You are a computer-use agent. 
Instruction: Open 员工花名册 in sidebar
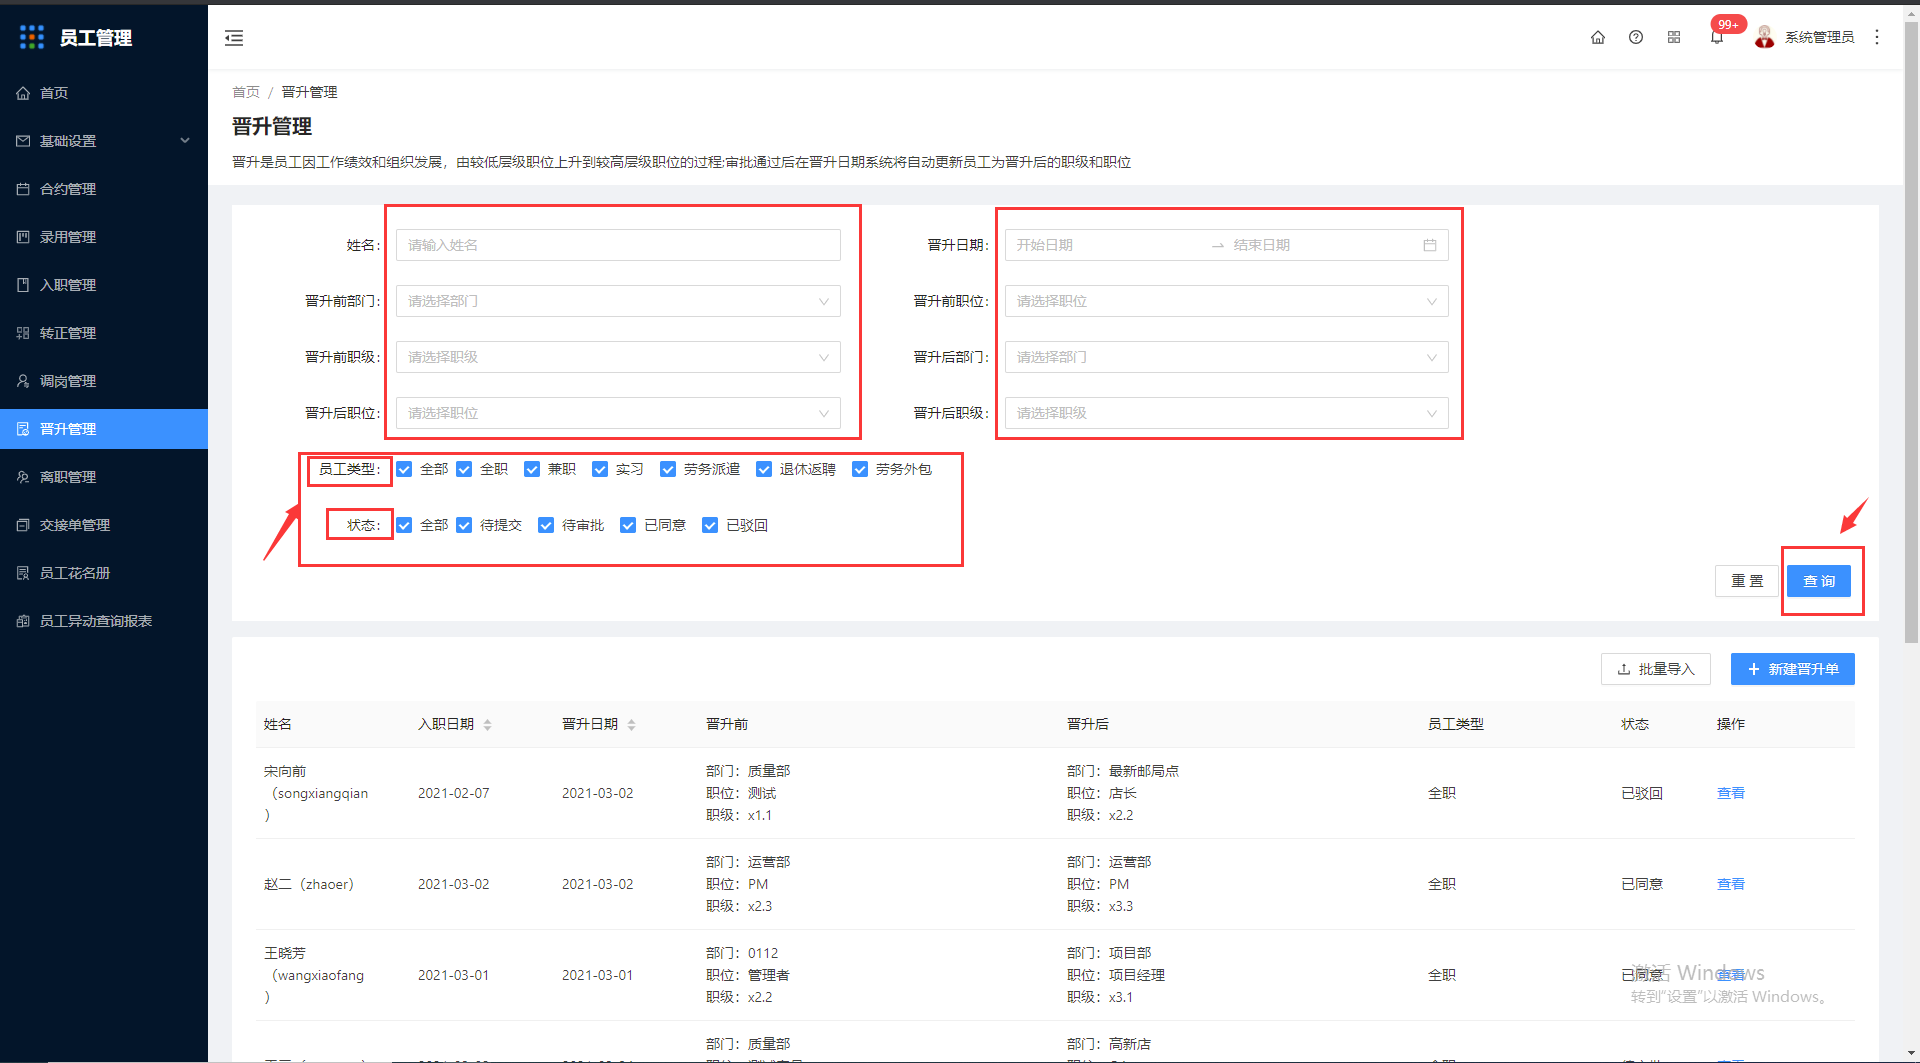pyautogui.click(x=104, y=573)
